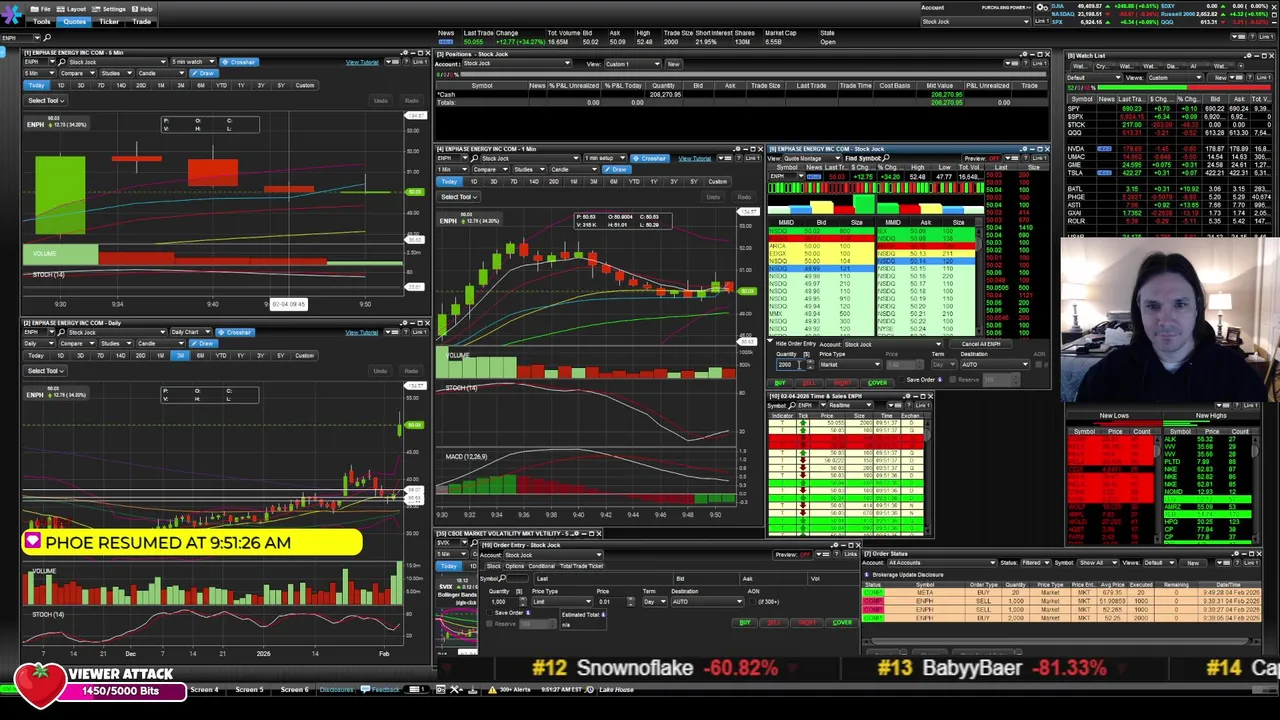Click BUY button in the Order Entry window
The width and height of the screenshot is (1280, 720).
click(744, 623)
